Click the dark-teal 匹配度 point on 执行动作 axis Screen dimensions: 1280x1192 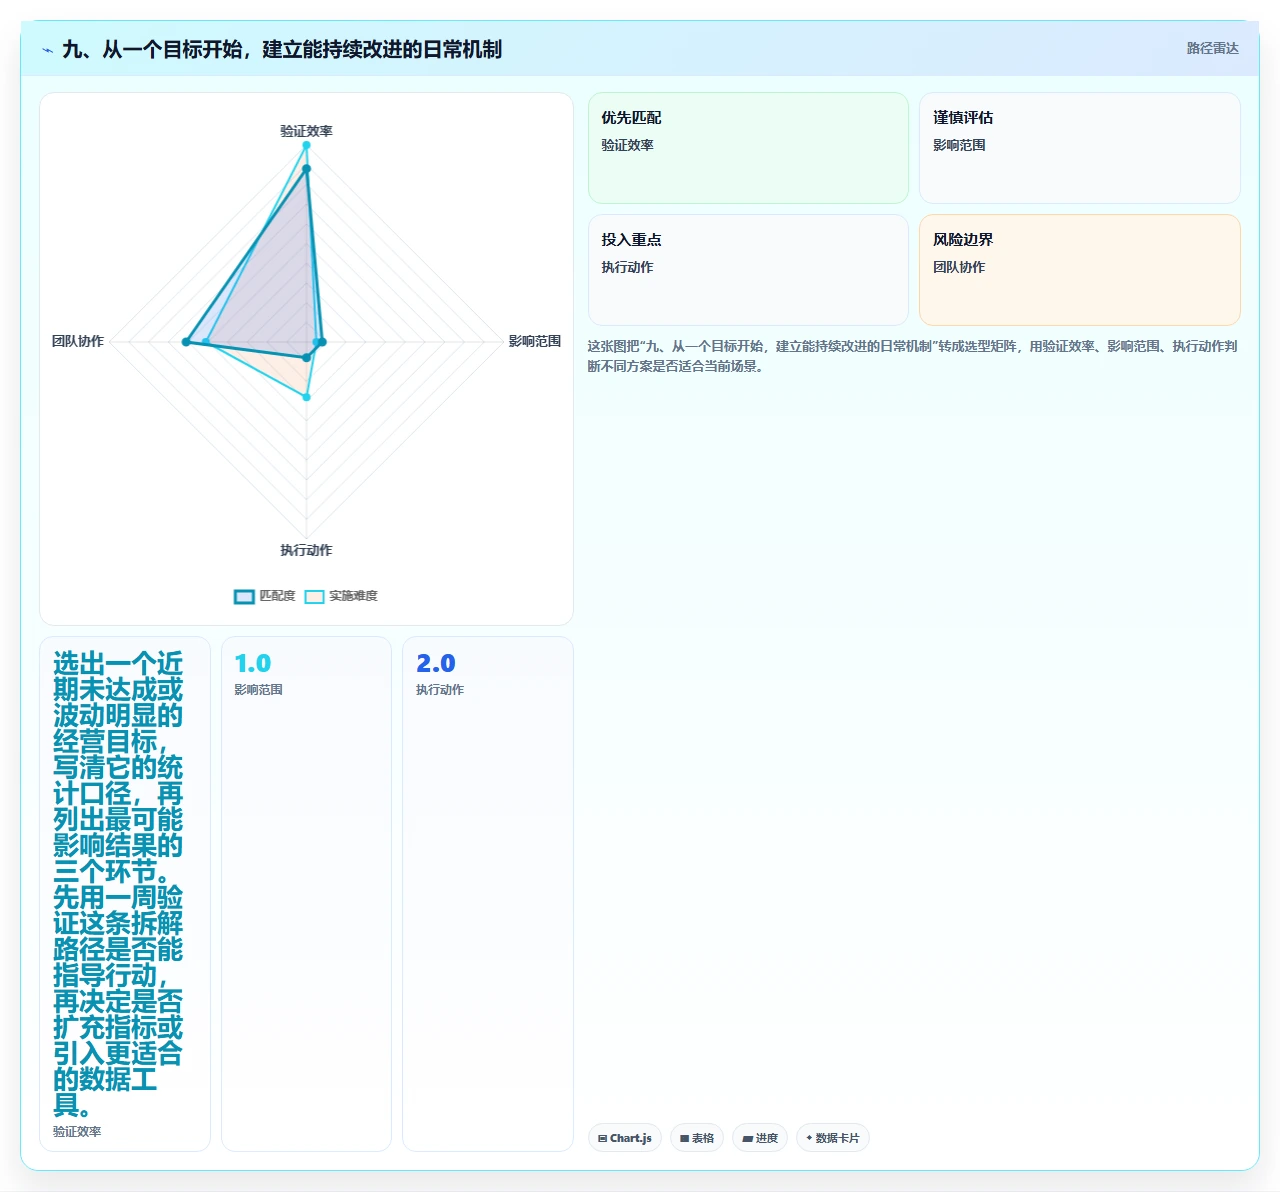[306, 357]
